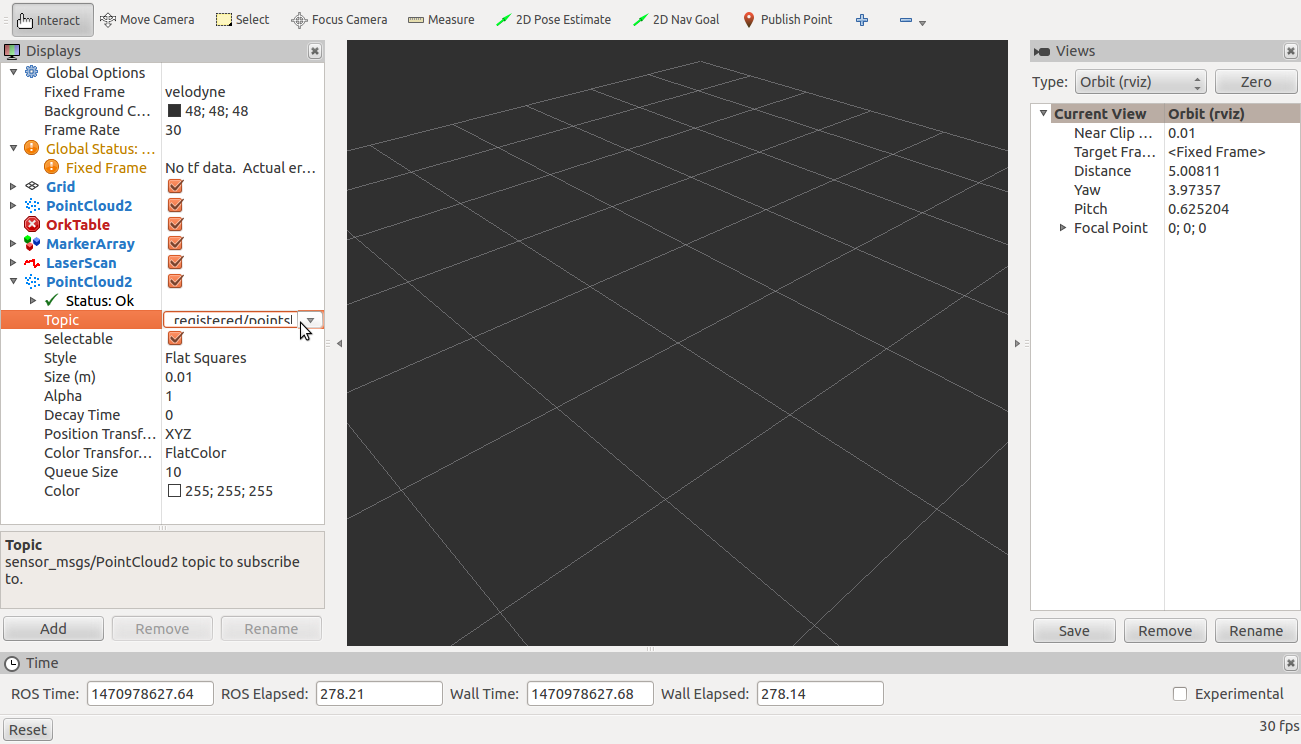Expand the MarkerArray display item
This screenshot has height=744, width=1301.
(13, 243)
